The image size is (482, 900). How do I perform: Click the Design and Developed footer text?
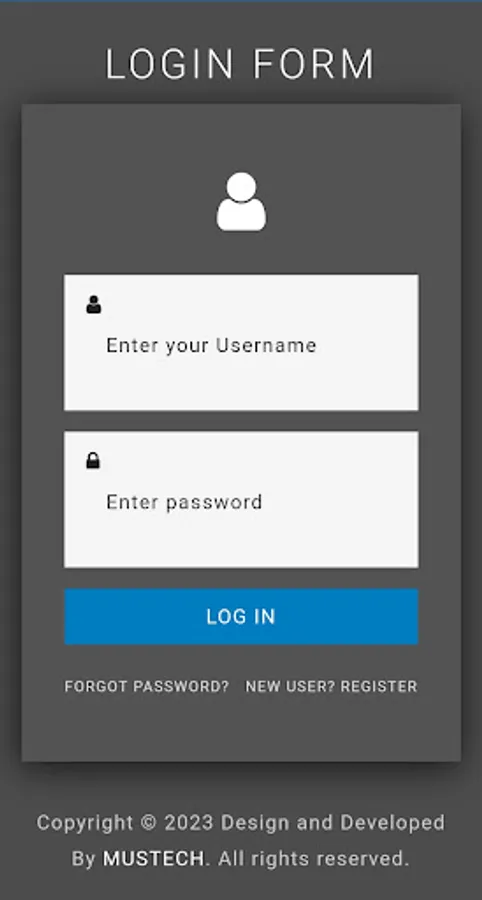333,823
